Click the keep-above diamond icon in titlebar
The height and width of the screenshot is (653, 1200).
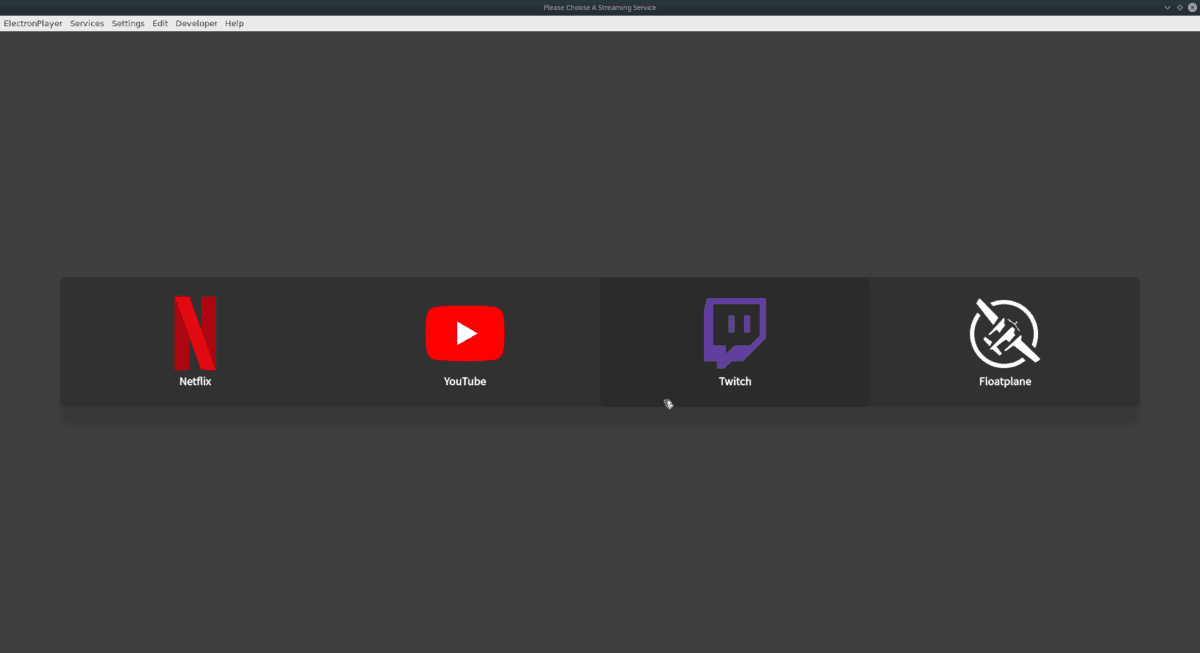[1179, 7]
